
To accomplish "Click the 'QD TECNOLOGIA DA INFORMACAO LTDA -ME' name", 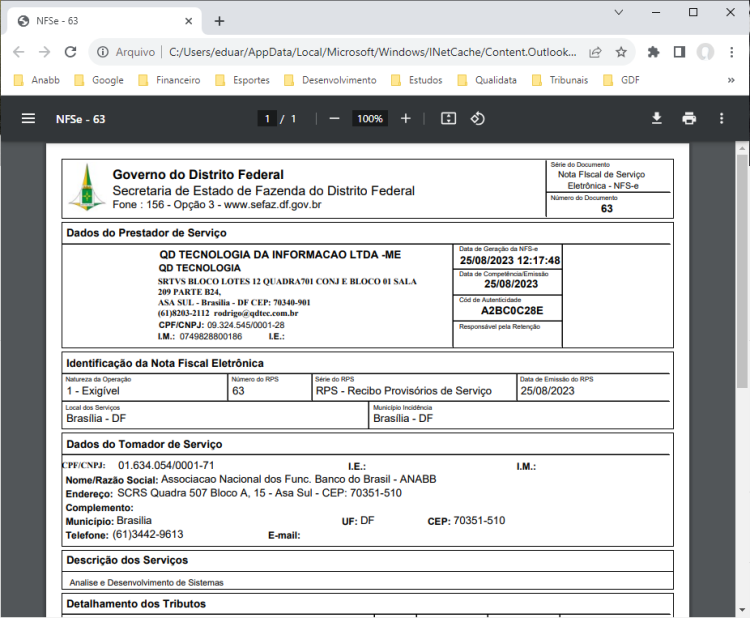I will point(280,254).
